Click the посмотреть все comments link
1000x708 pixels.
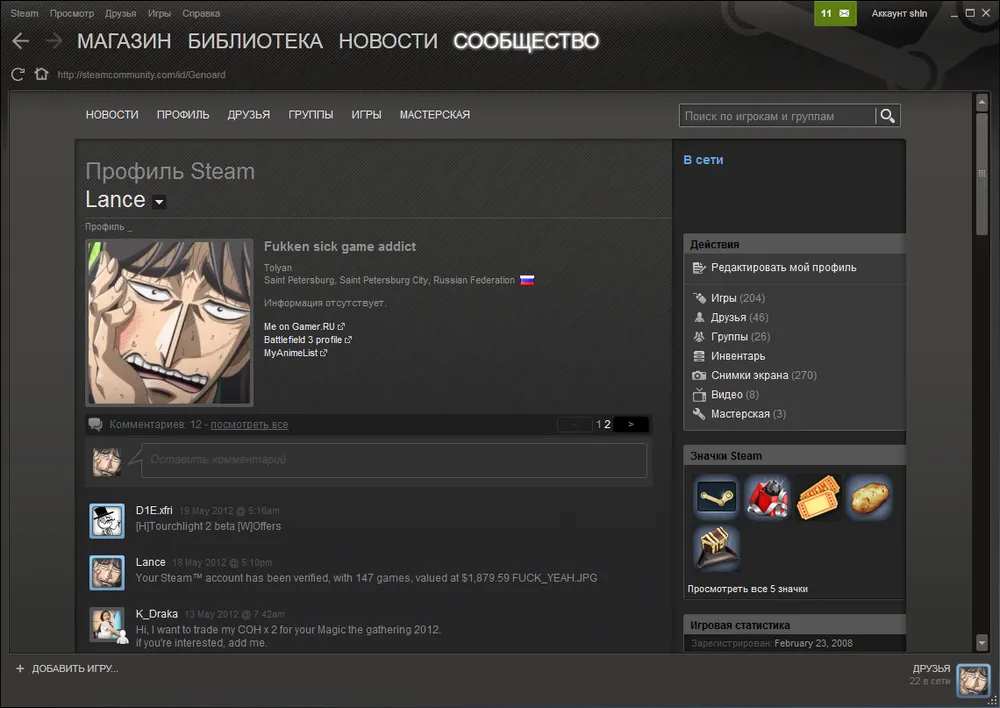point(249,425)
